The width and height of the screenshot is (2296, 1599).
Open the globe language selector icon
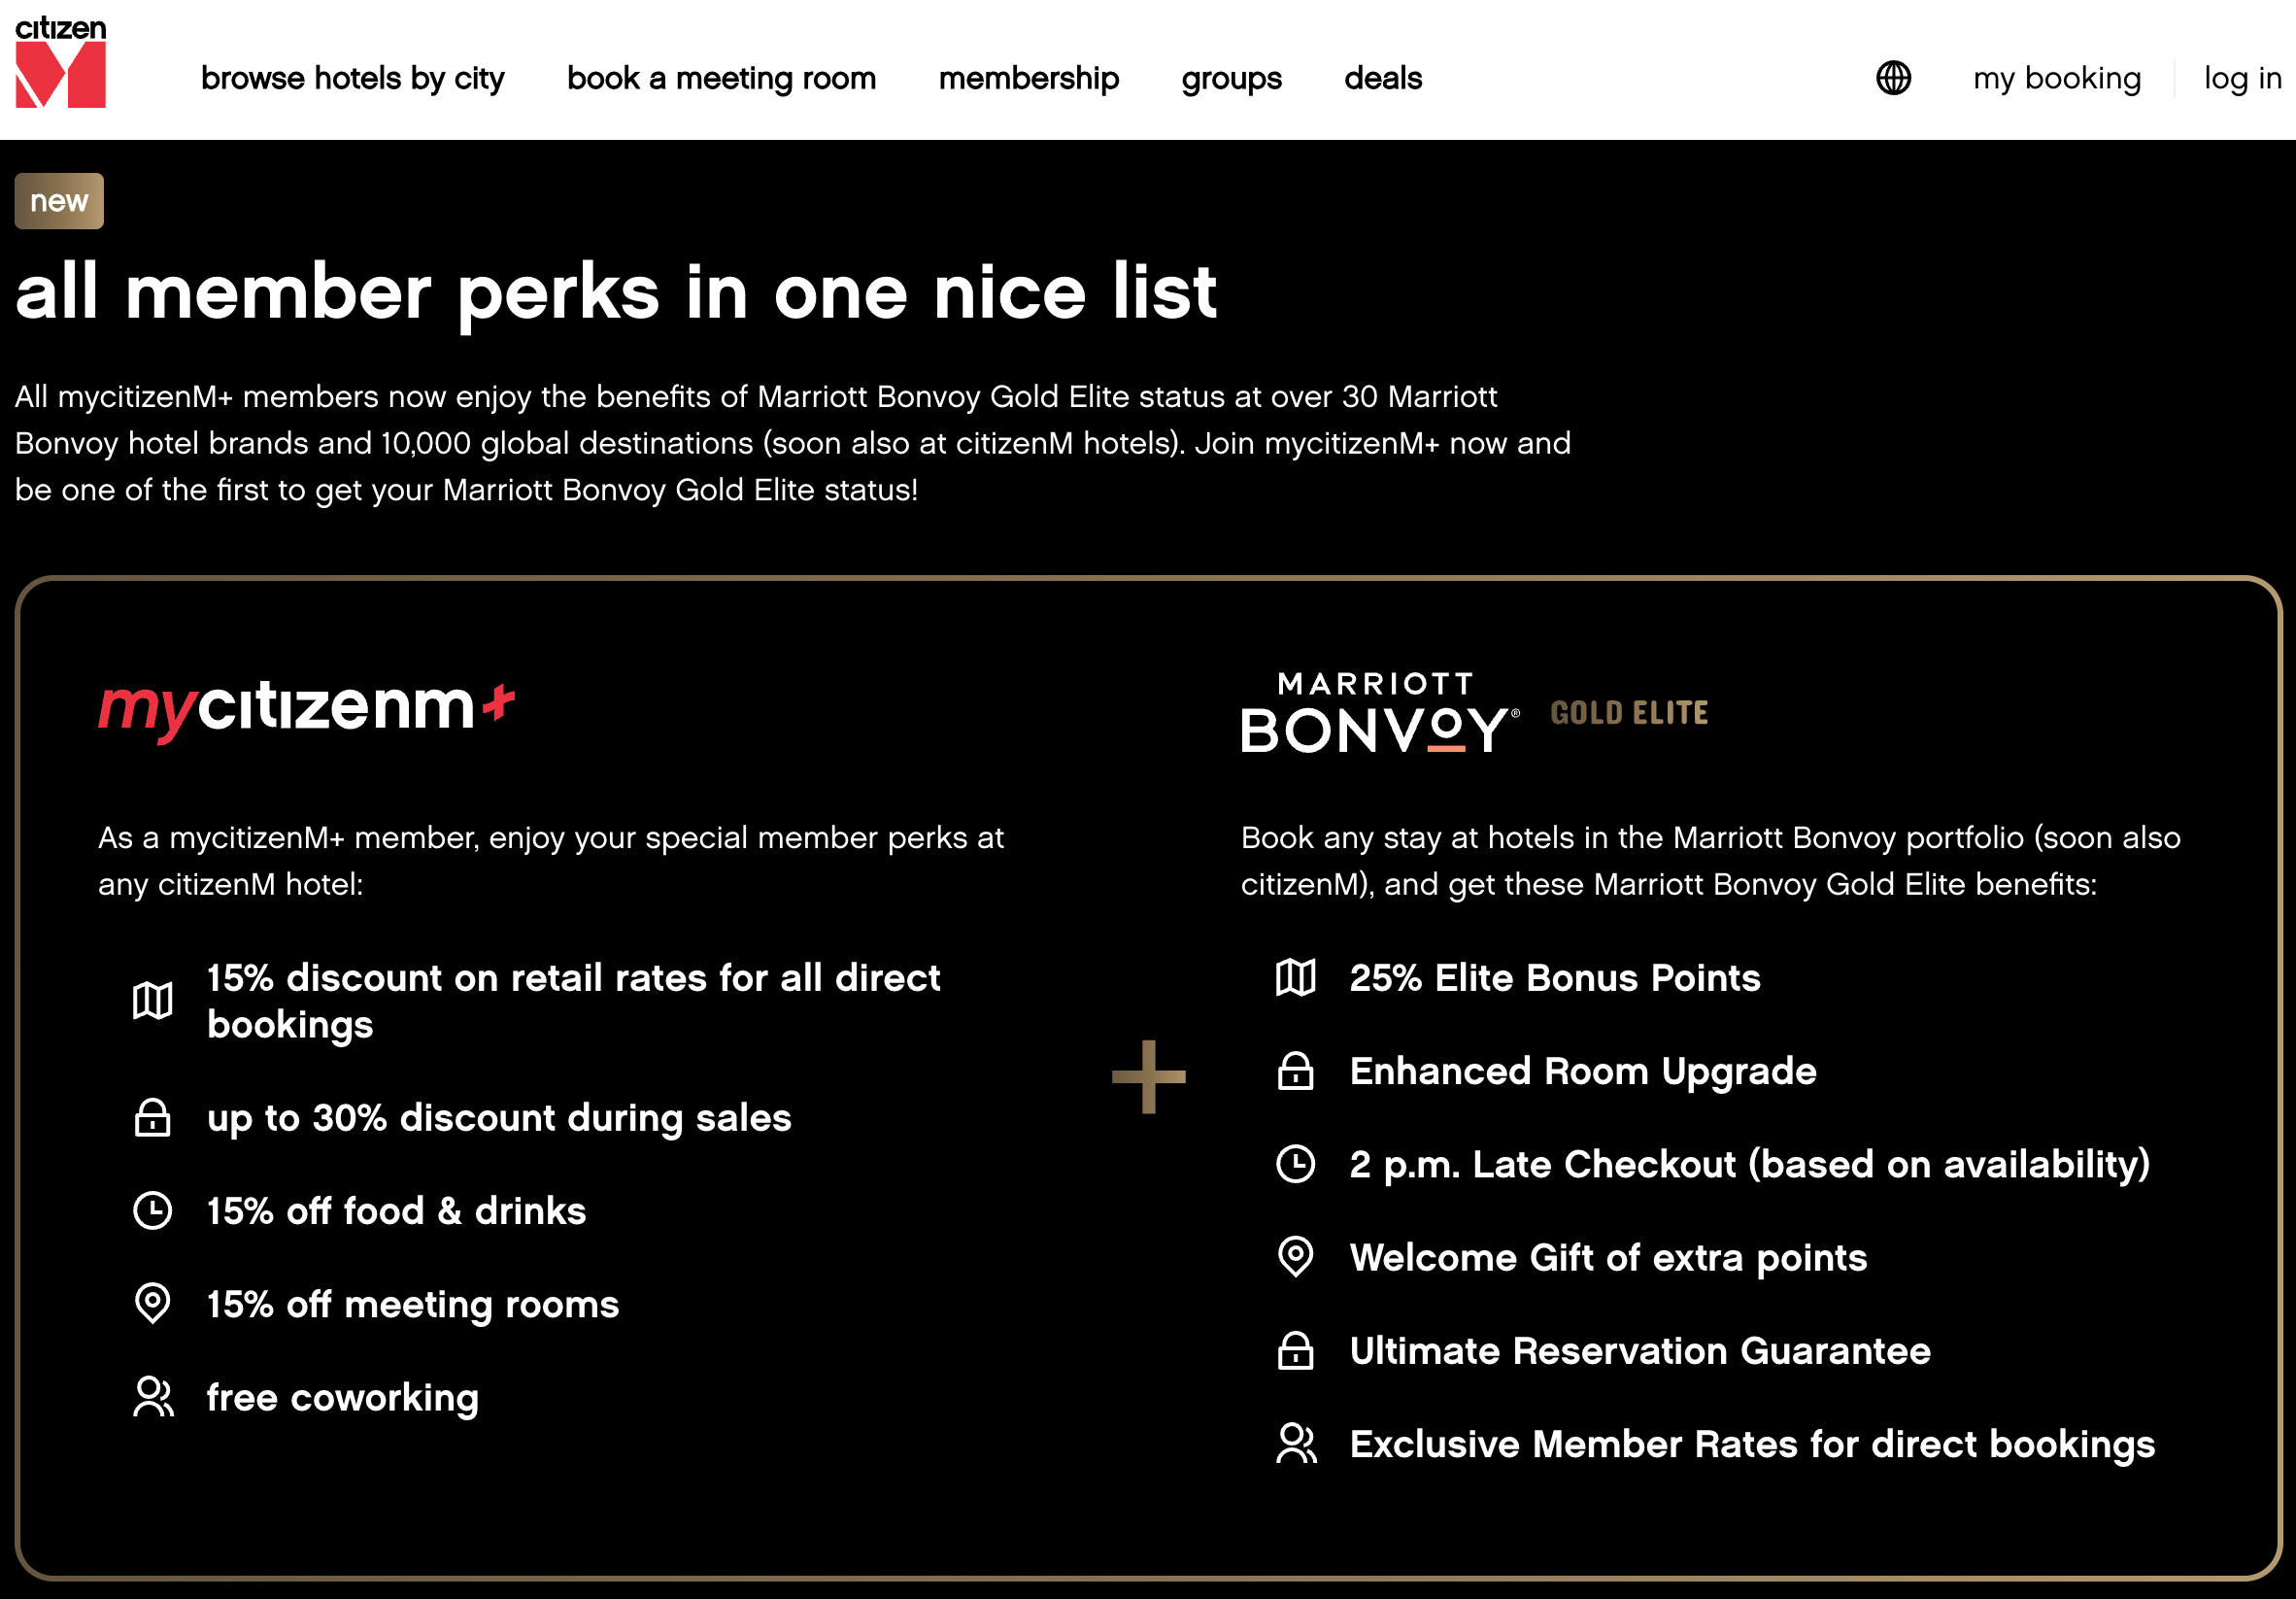coord(1893,78)
